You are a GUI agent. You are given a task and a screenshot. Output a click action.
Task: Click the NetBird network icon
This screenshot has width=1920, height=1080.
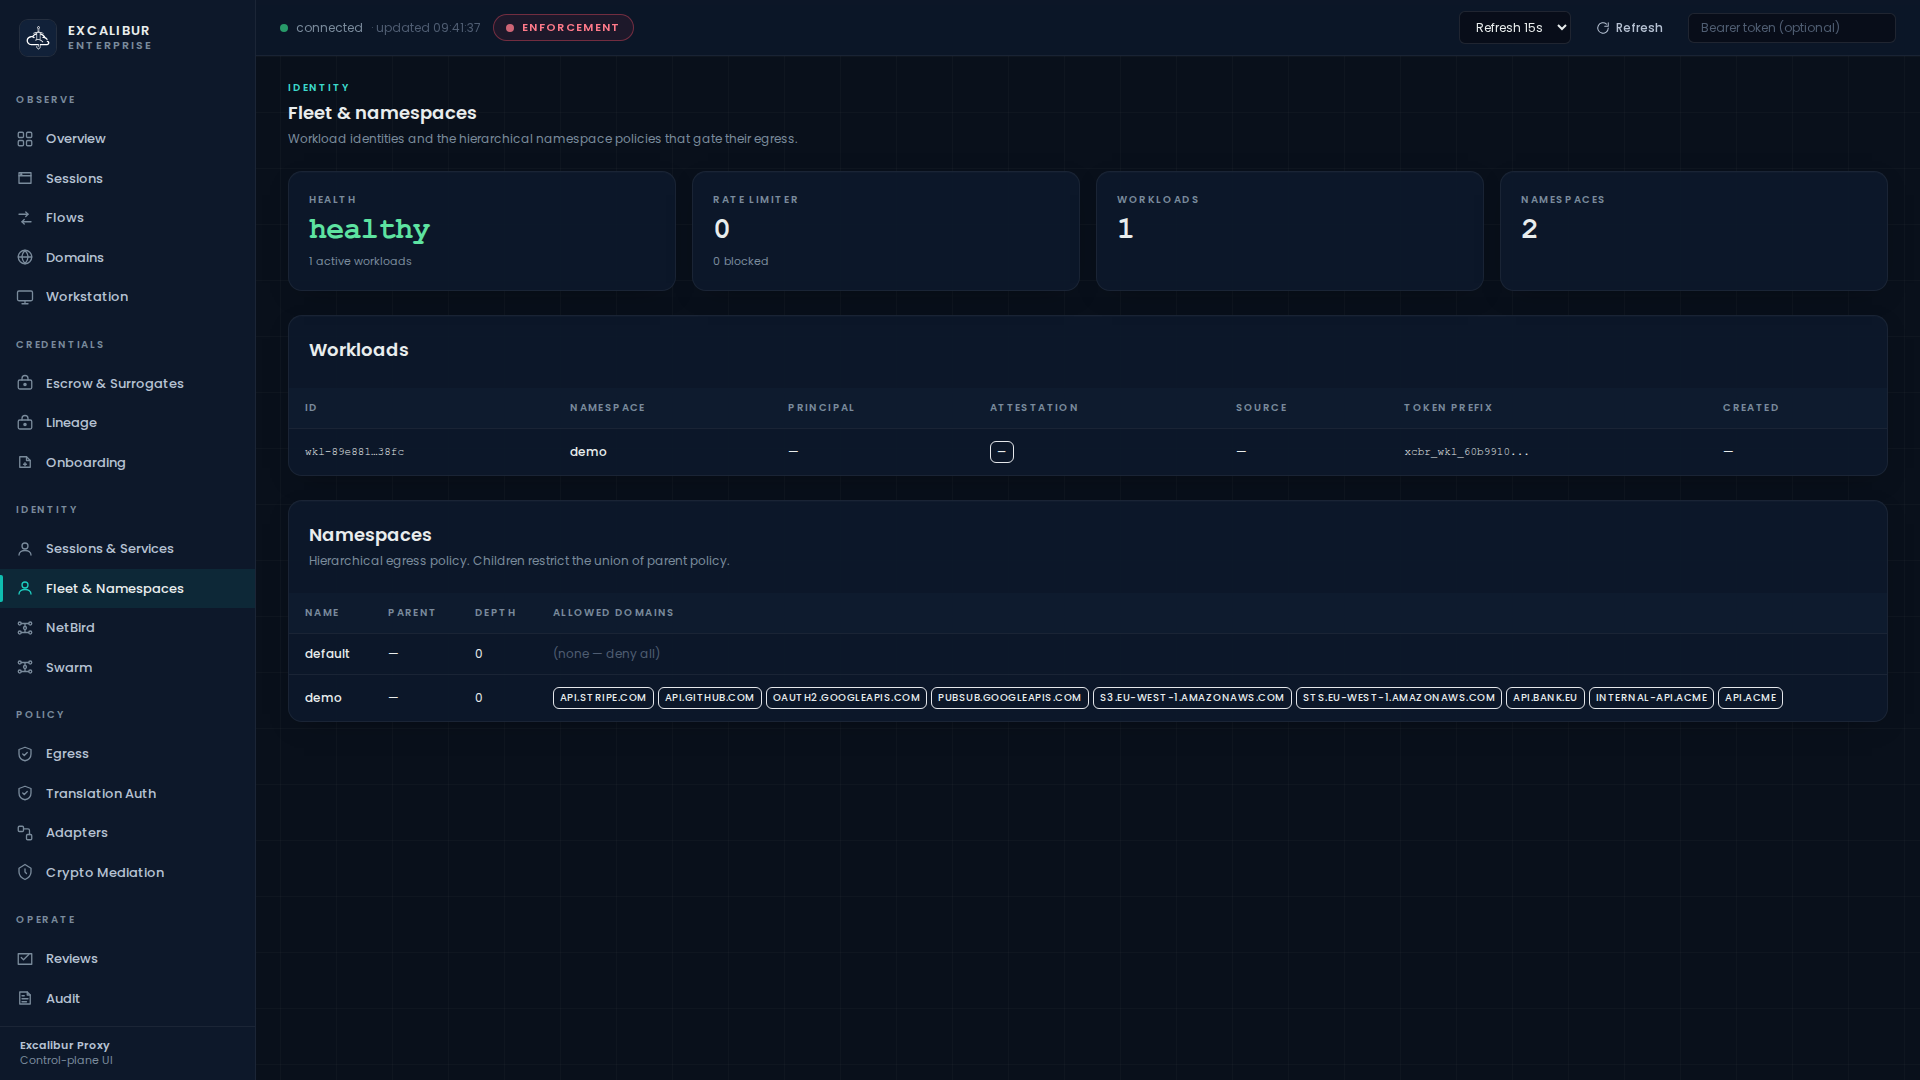[x=25, y=628]
